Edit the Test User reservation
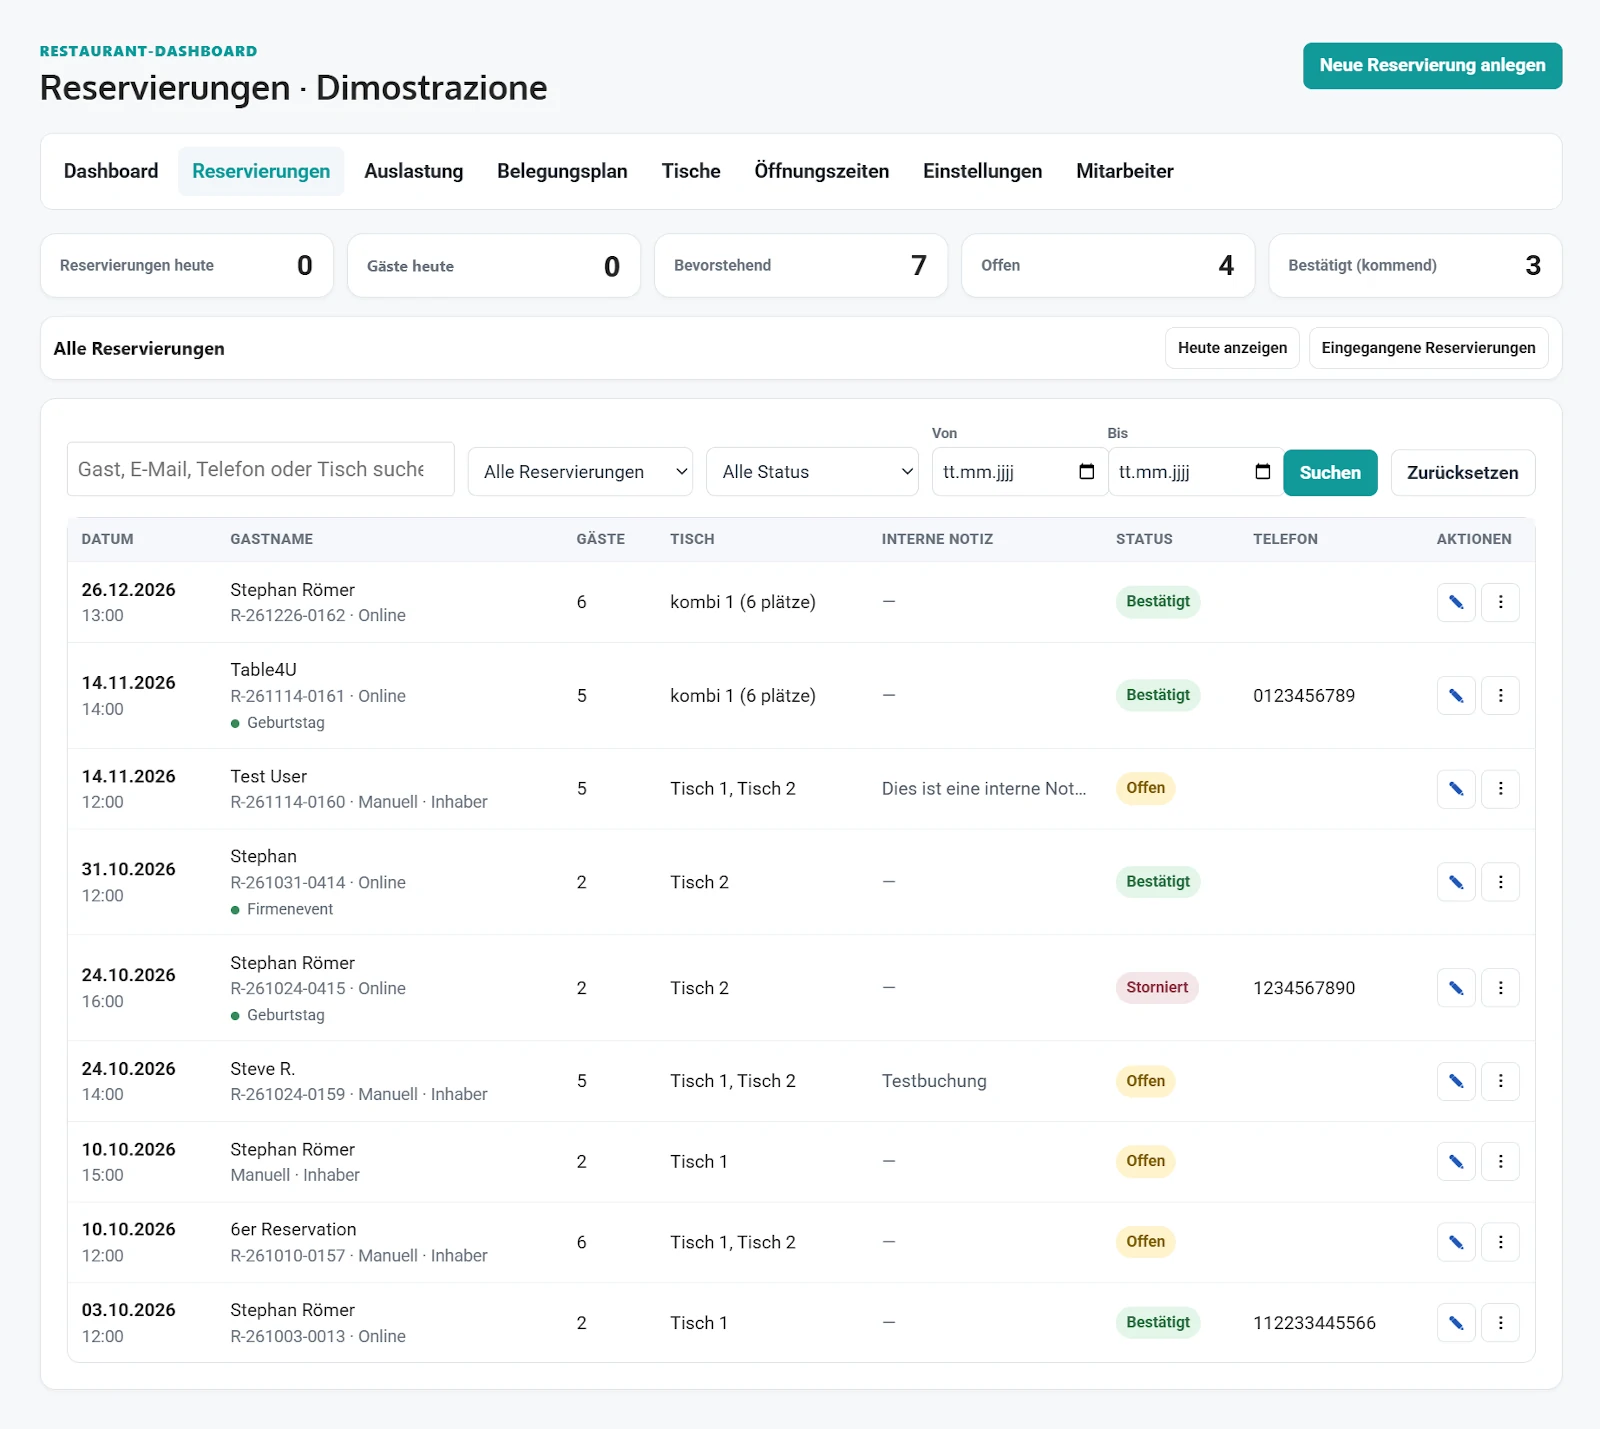1600x1429 pixels. pyautogui.click(x=1456, y=789)
